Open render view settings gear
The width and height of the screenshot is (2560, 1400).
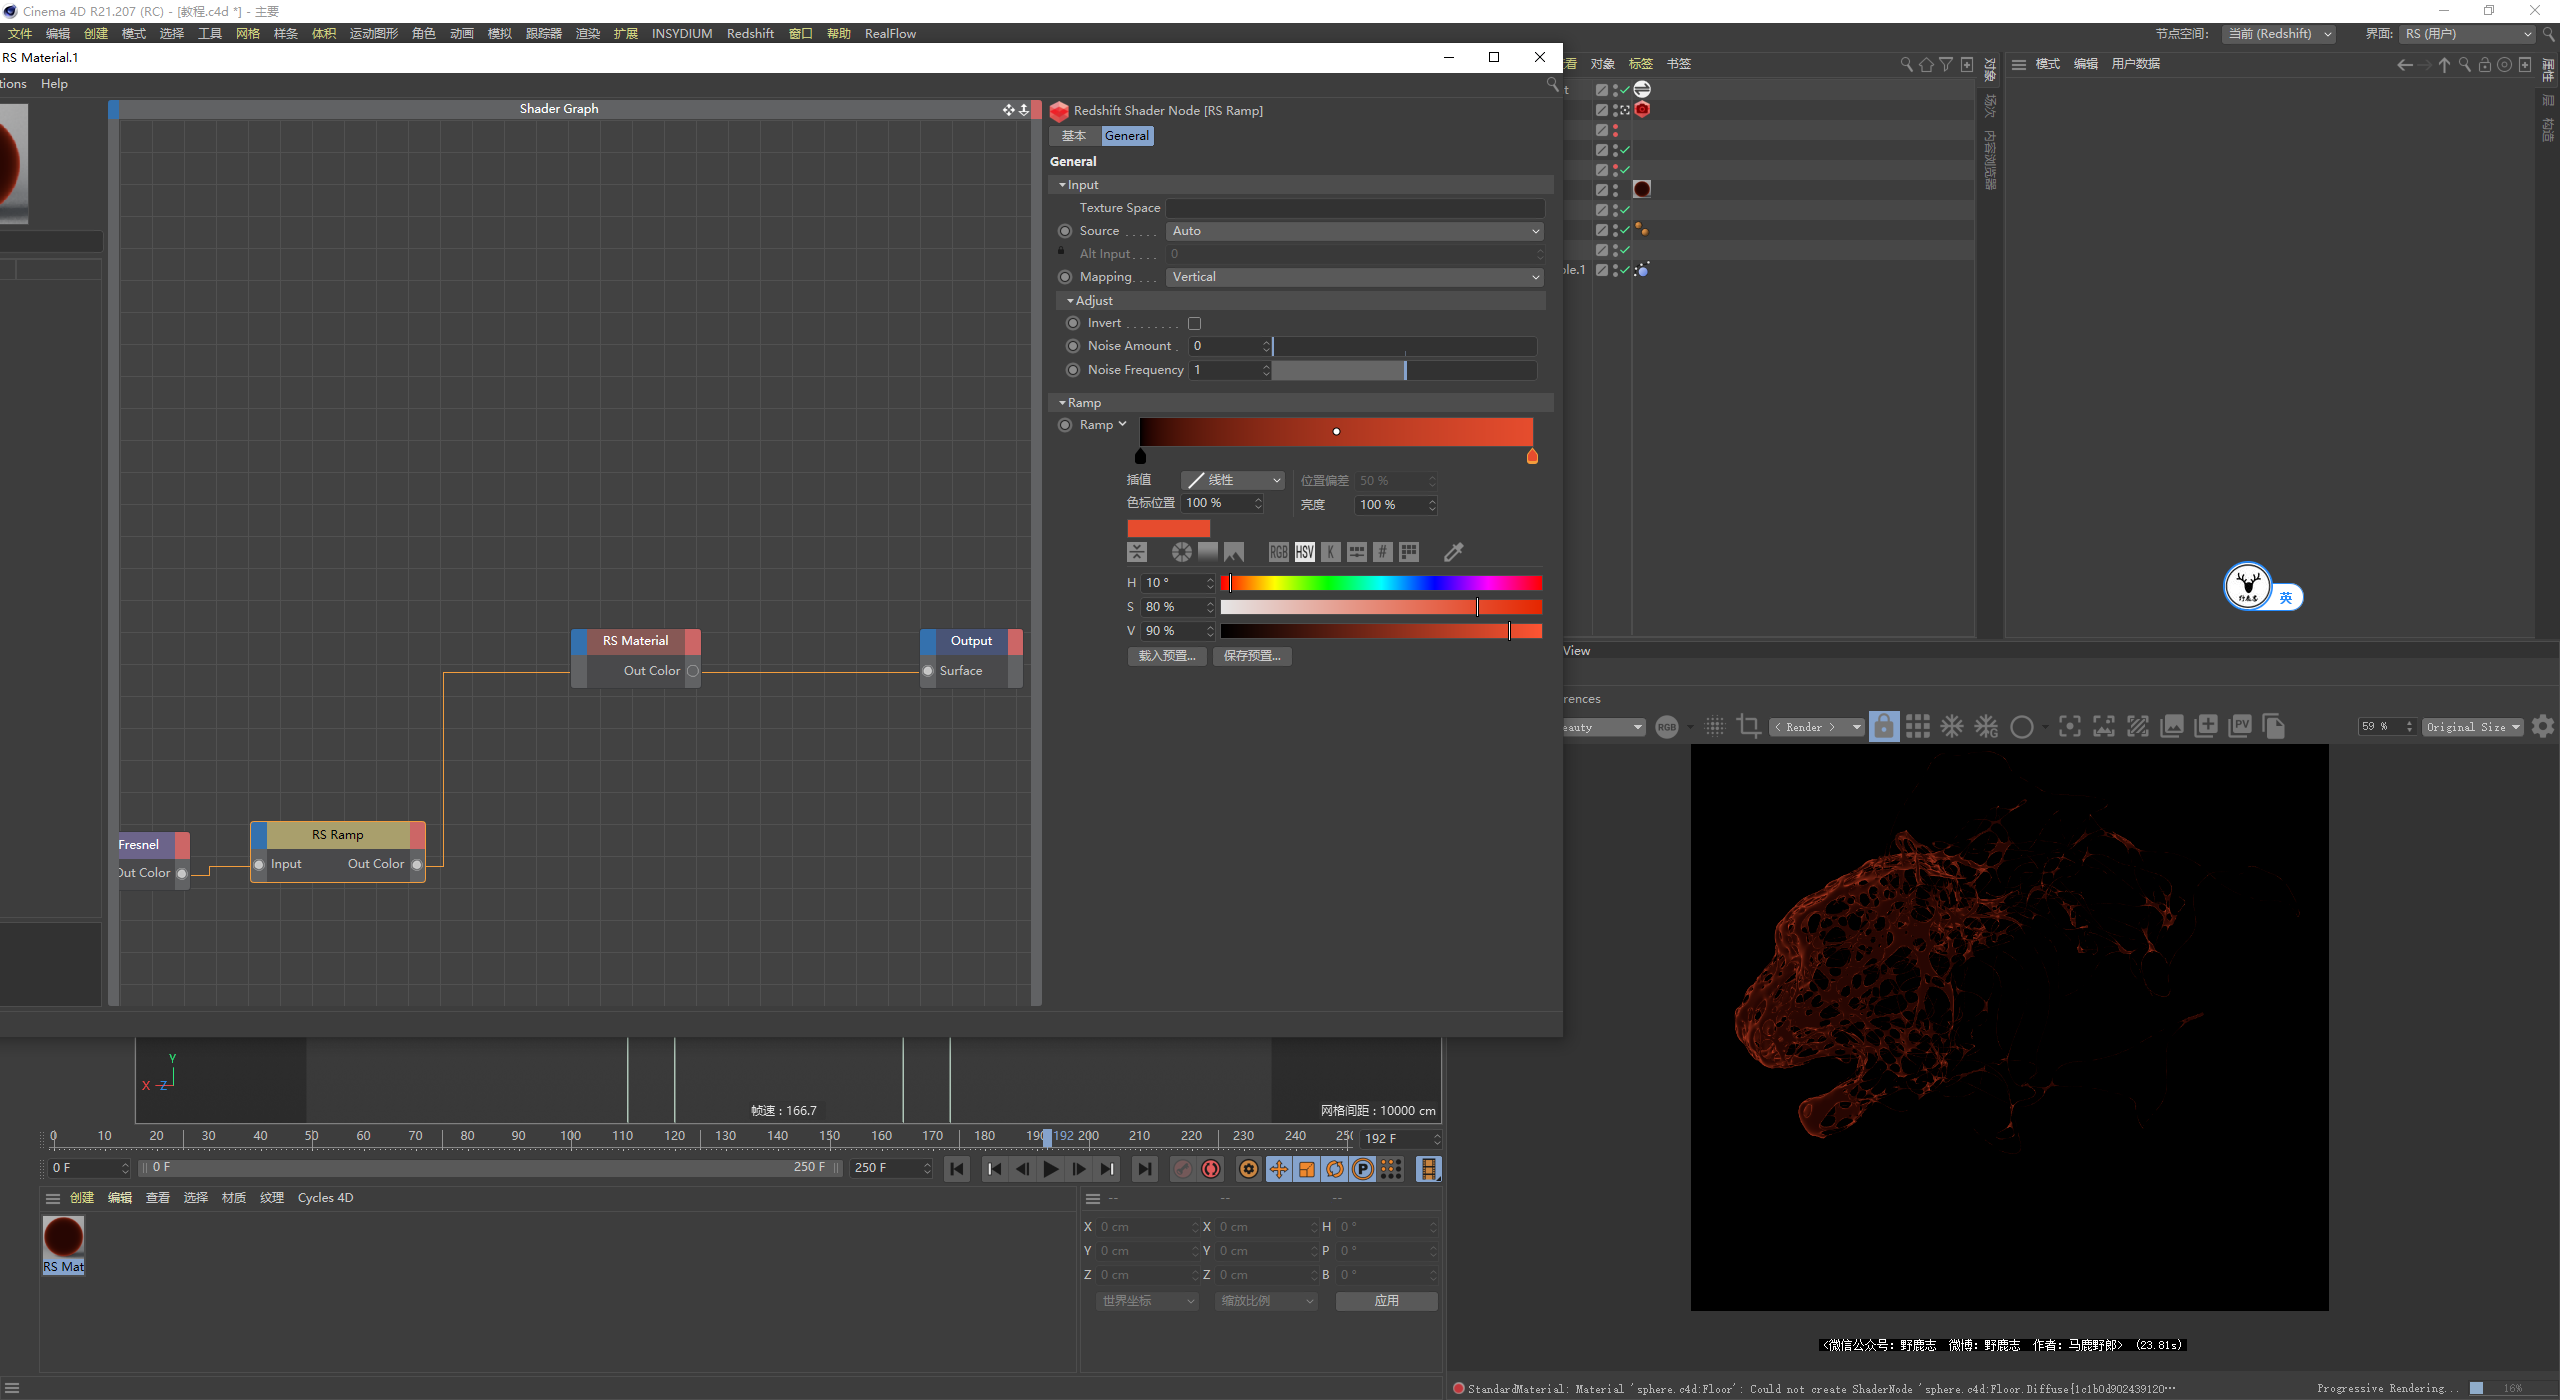click(x=2543, y=727)
